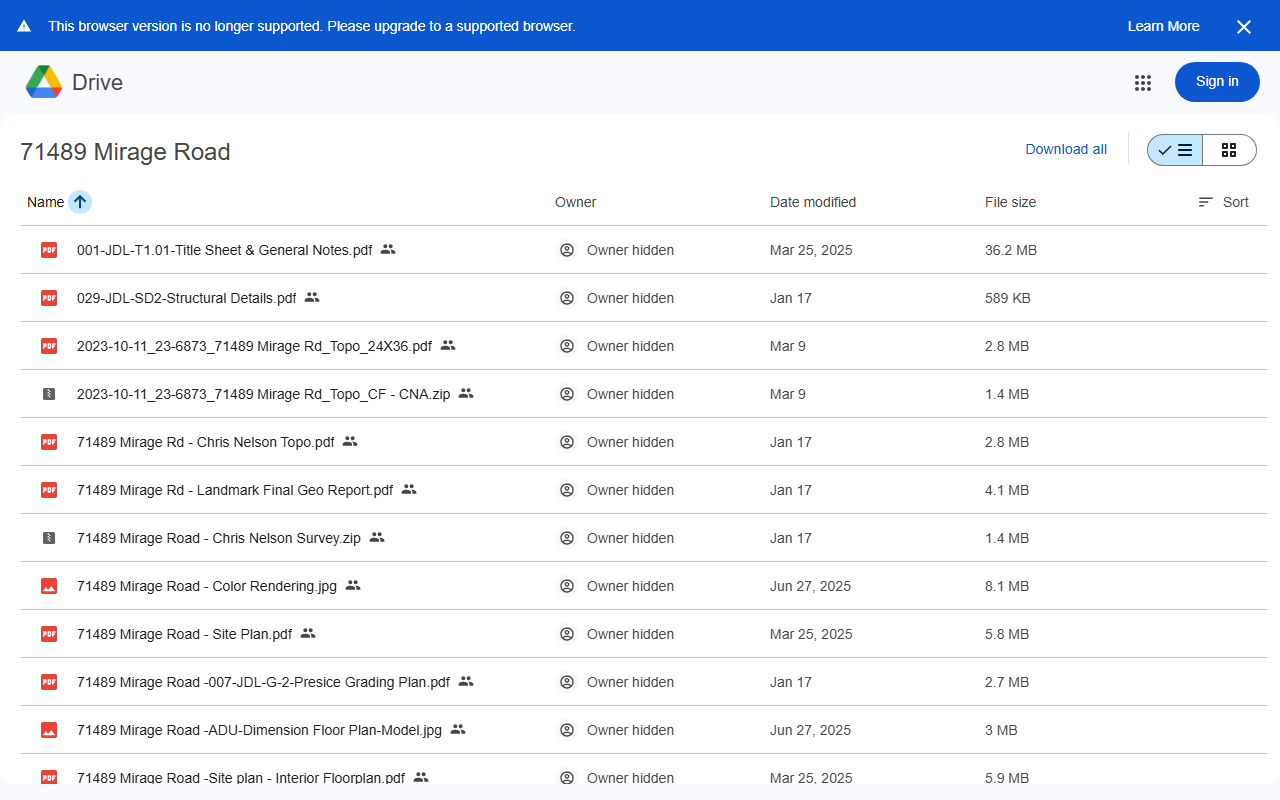
Task: Click the 589 KB file size cell
Action: click(x=1008, y=298)
